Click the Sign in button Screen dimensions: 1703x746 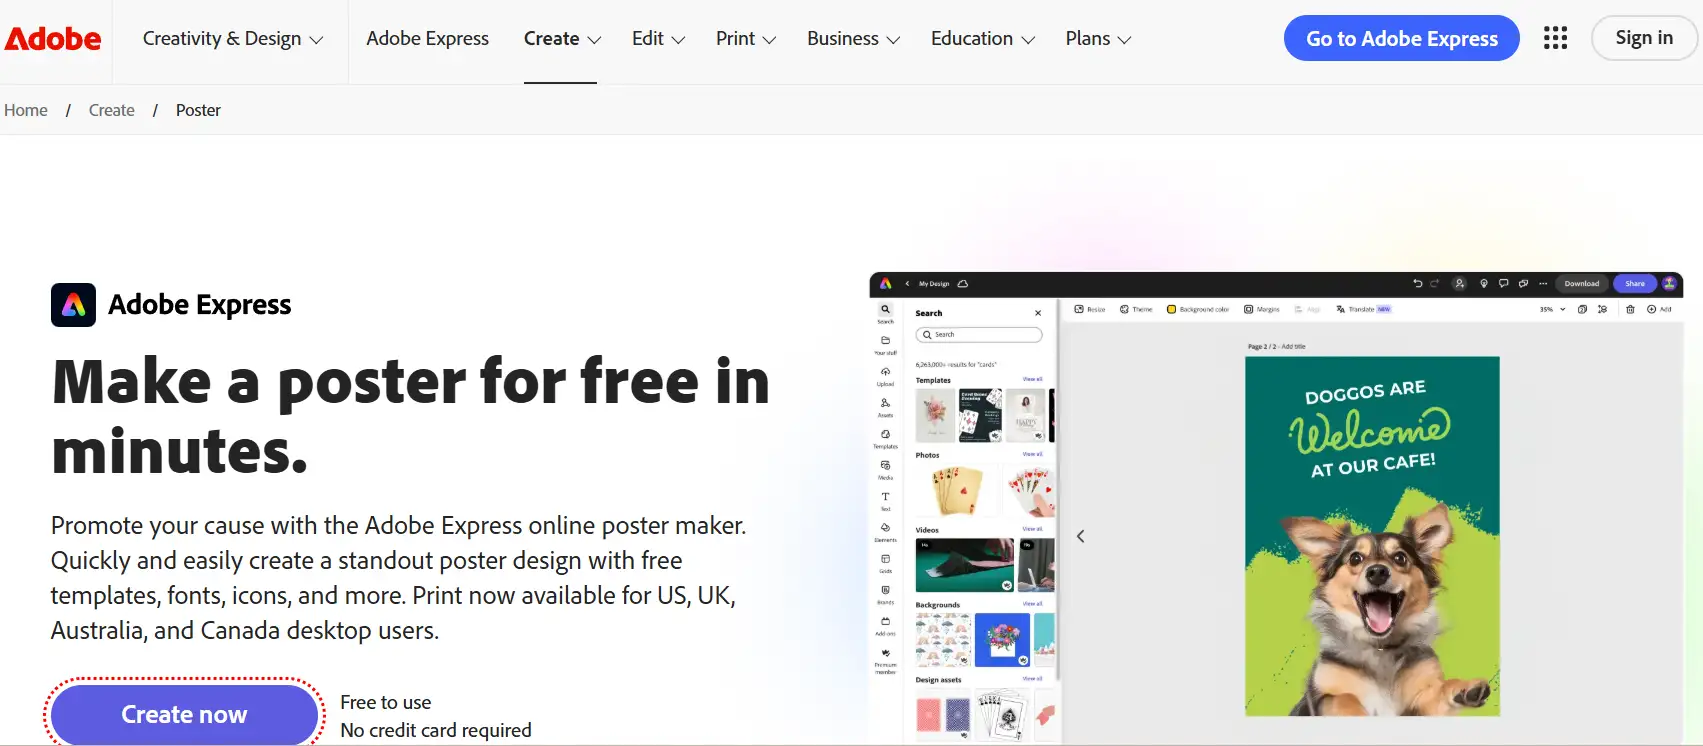1644,38
